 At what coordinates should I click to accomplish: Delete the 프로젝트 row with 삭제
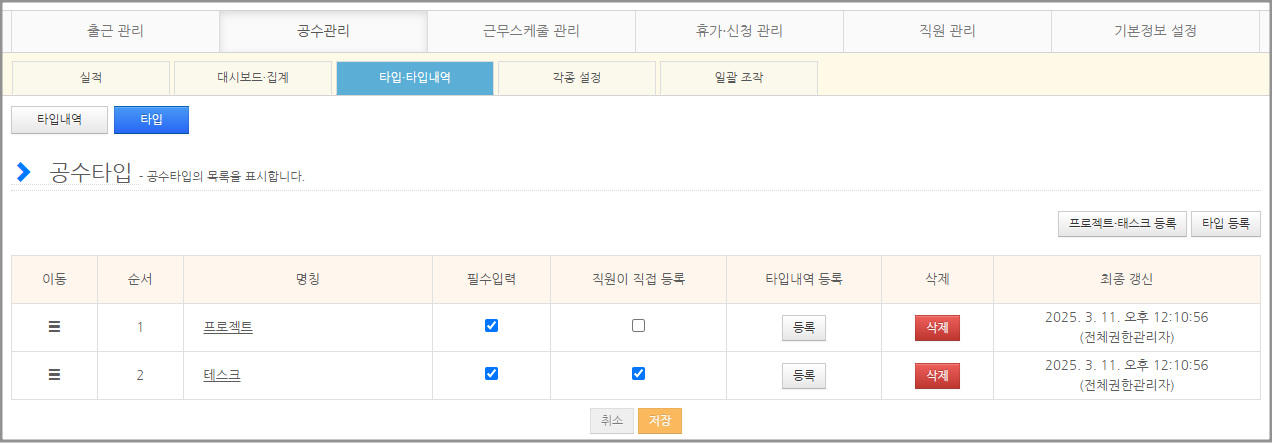(937, 328)
